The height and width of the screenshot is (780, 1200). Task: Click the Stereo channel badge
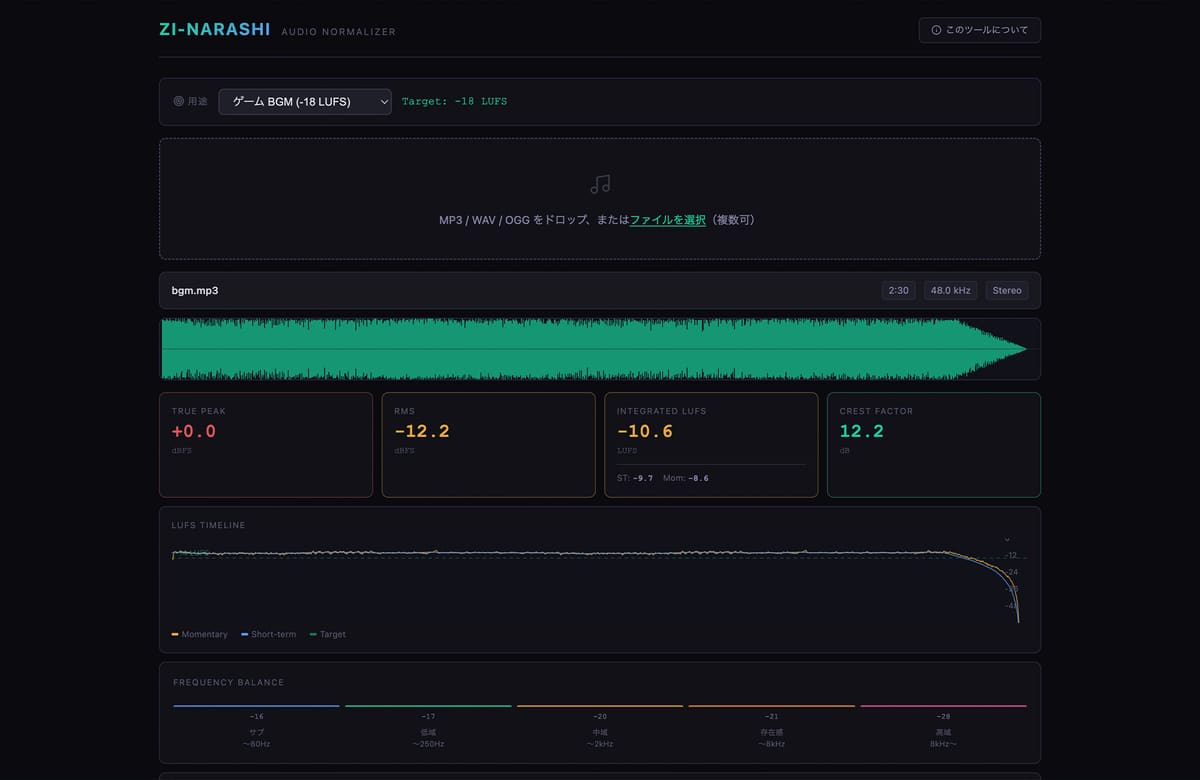1007,291
